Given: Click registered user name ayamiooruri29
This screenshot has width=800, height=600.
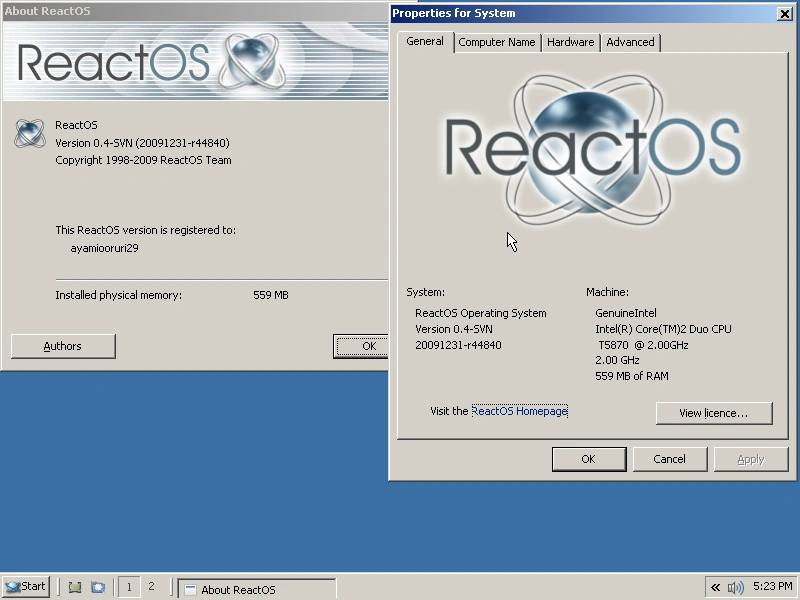Looking at the screenshot, I should pyautogui.click(x=104, y=248).
